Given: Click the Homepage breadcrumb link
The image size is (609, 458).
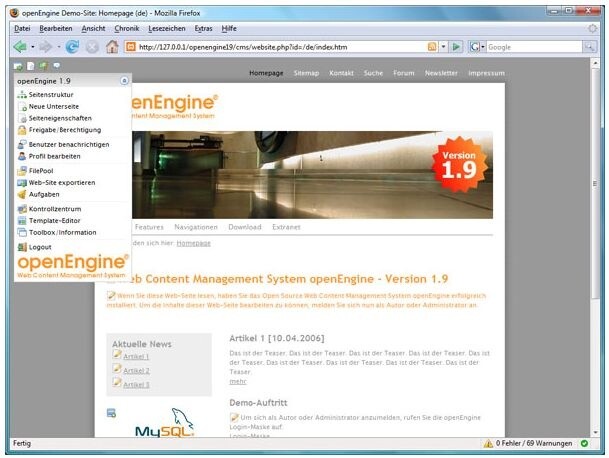Looking at the screenshot, I should coord(193,243).
